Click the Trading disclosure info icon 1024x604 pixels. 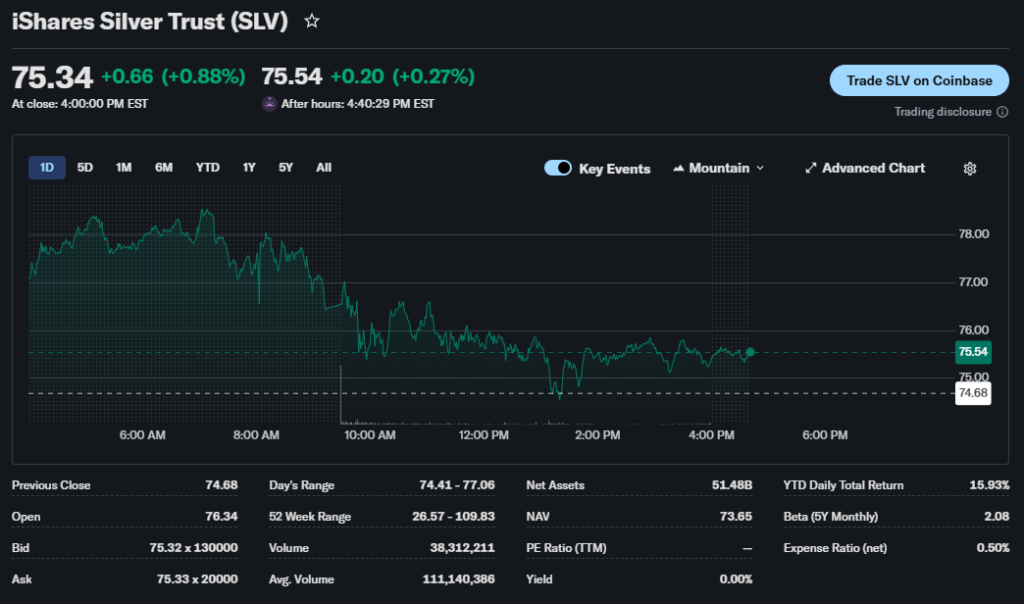pos(1003,112)
